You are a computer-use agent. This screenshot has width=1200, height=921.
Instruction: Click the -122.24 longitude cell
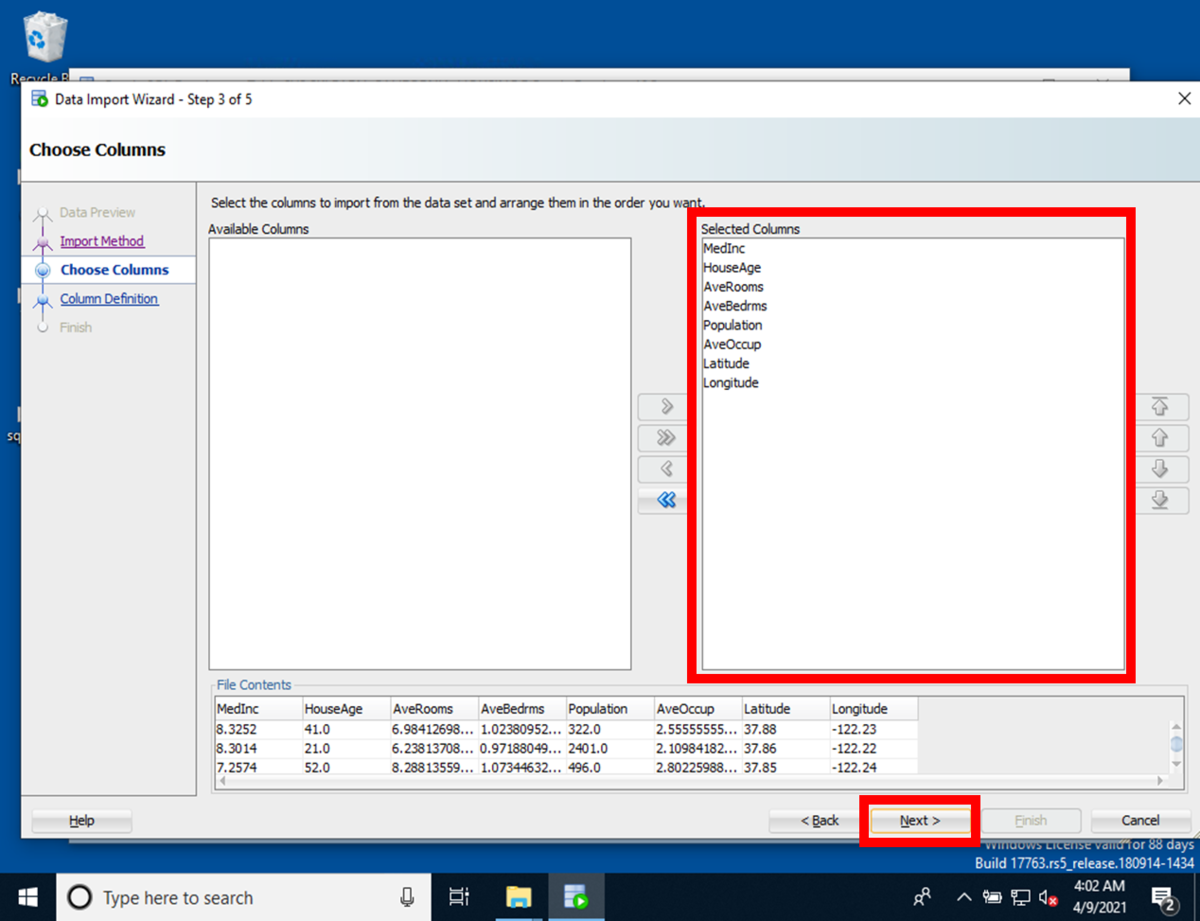pyautogui.click(x=874, y=767)
